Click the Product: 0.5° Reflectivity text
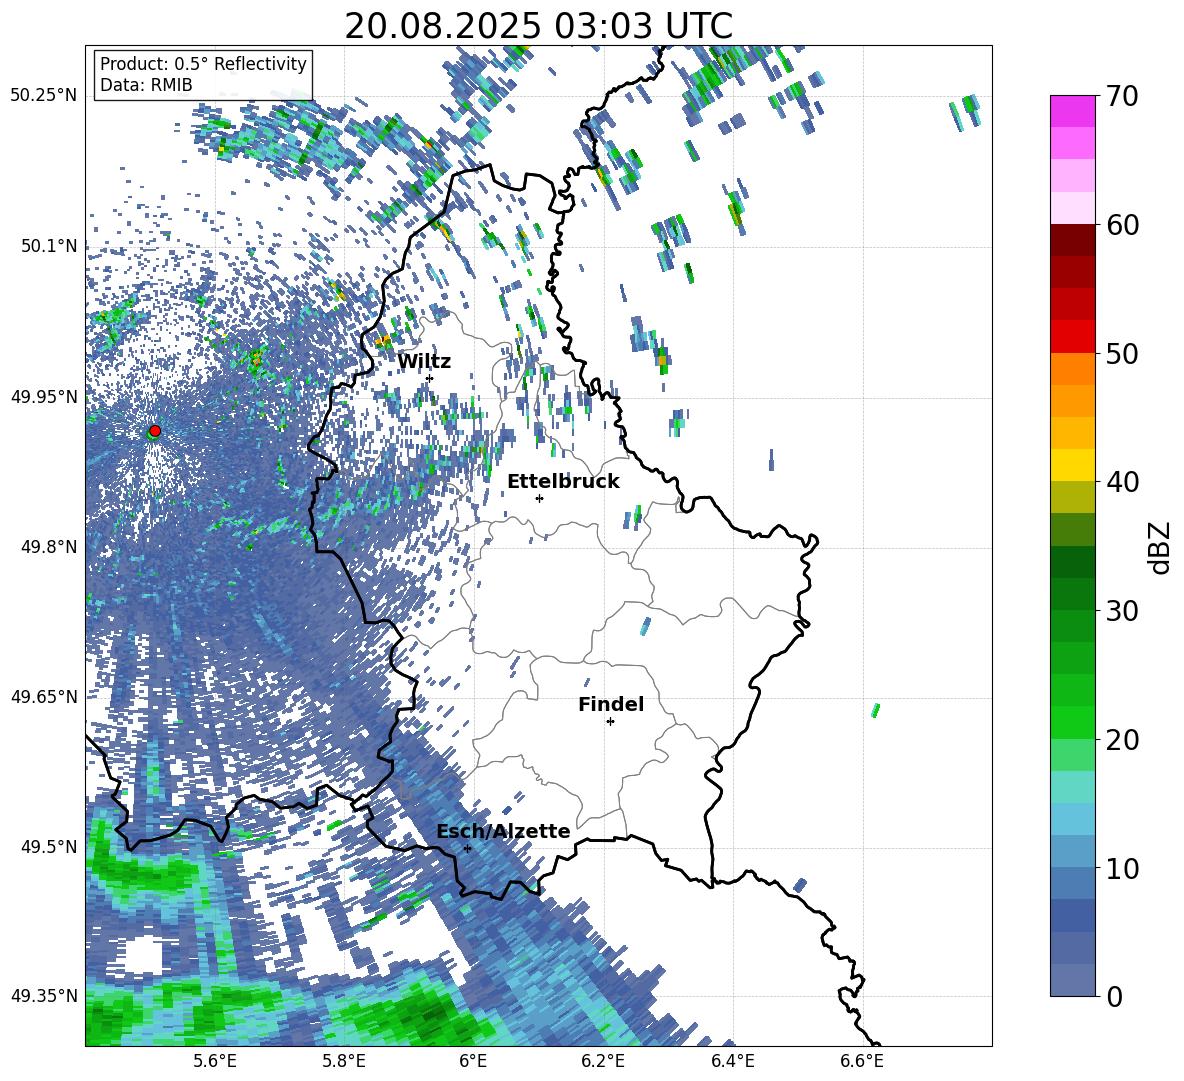 (203, 63)
